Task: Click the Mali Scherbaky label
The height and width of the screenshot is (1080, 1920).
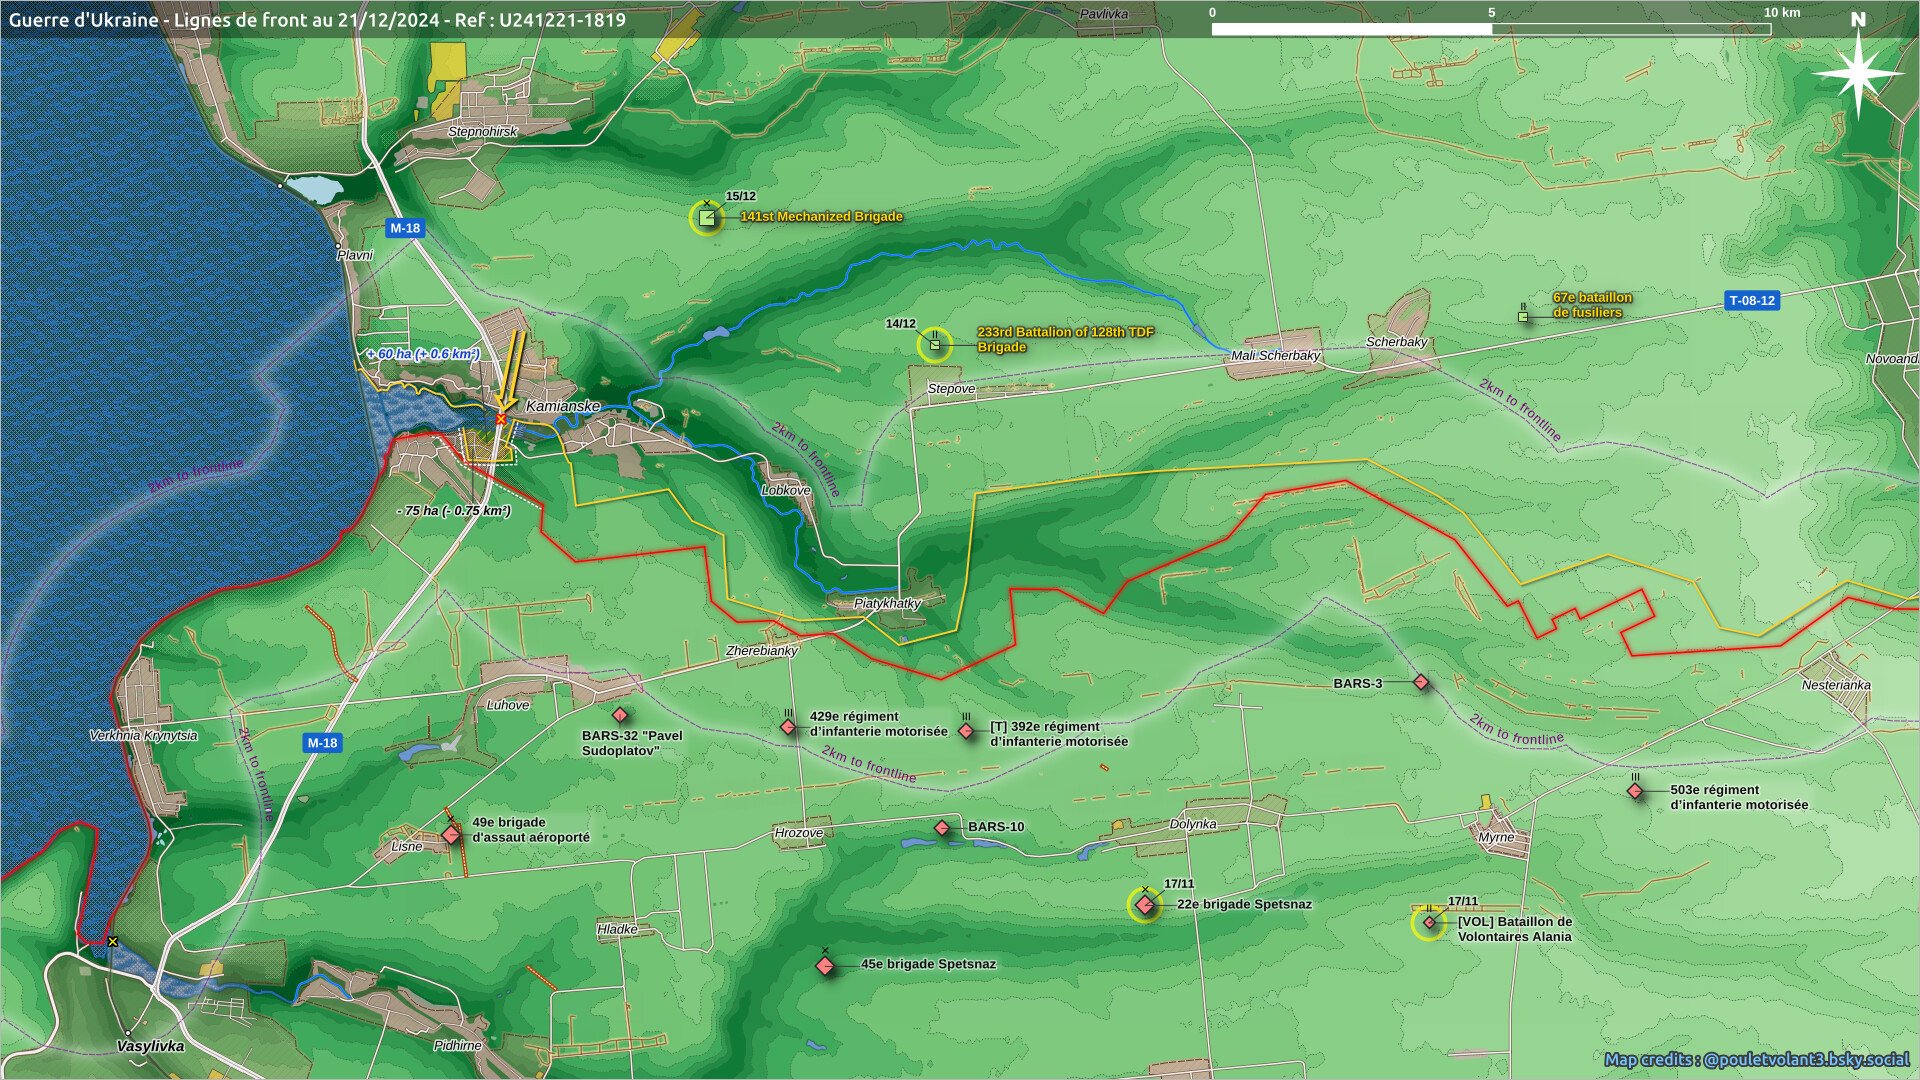Action: click(x=1276, y=355)
